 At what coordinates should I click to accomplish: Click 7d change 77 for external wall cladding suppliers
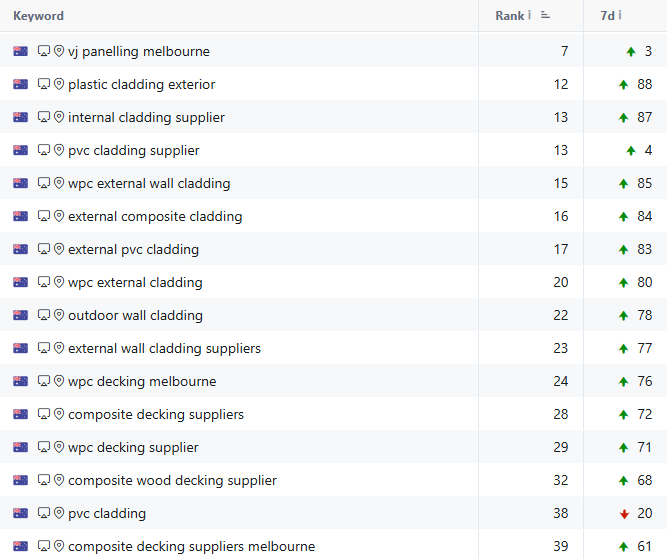[x=644, y=348]
